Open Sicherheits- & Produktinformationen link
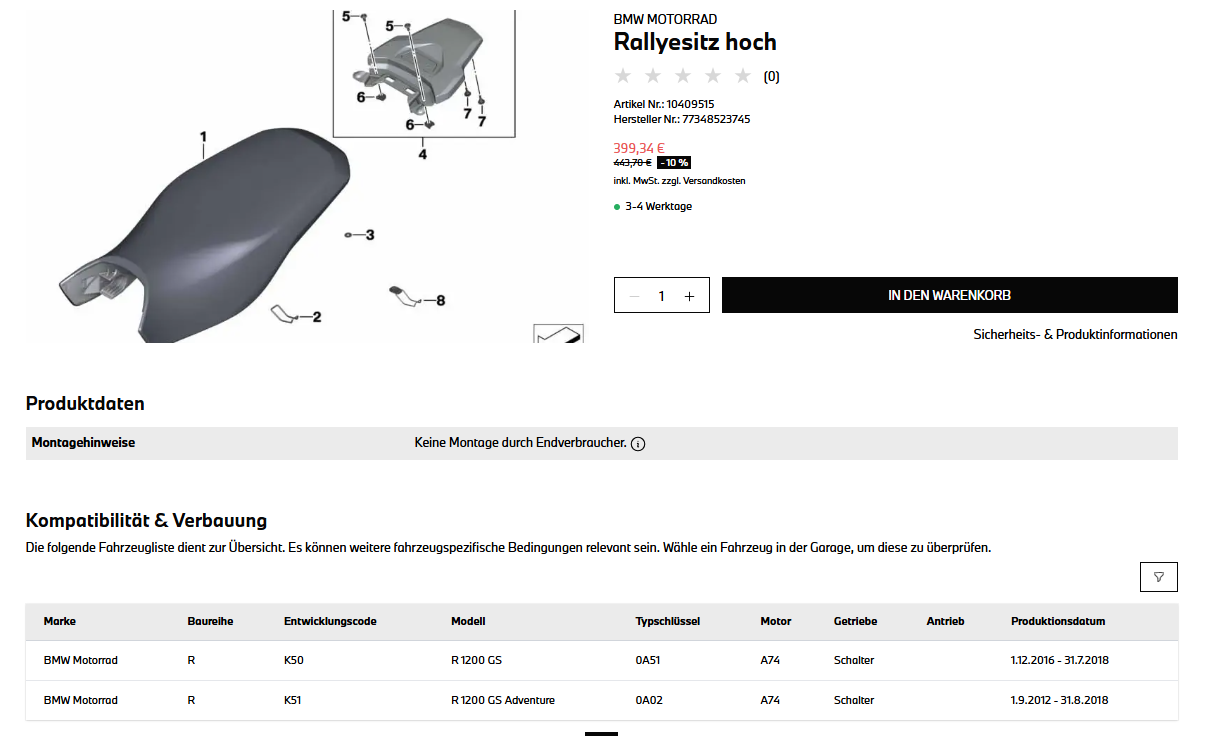1213x736 pixels. click(1075, 335)
